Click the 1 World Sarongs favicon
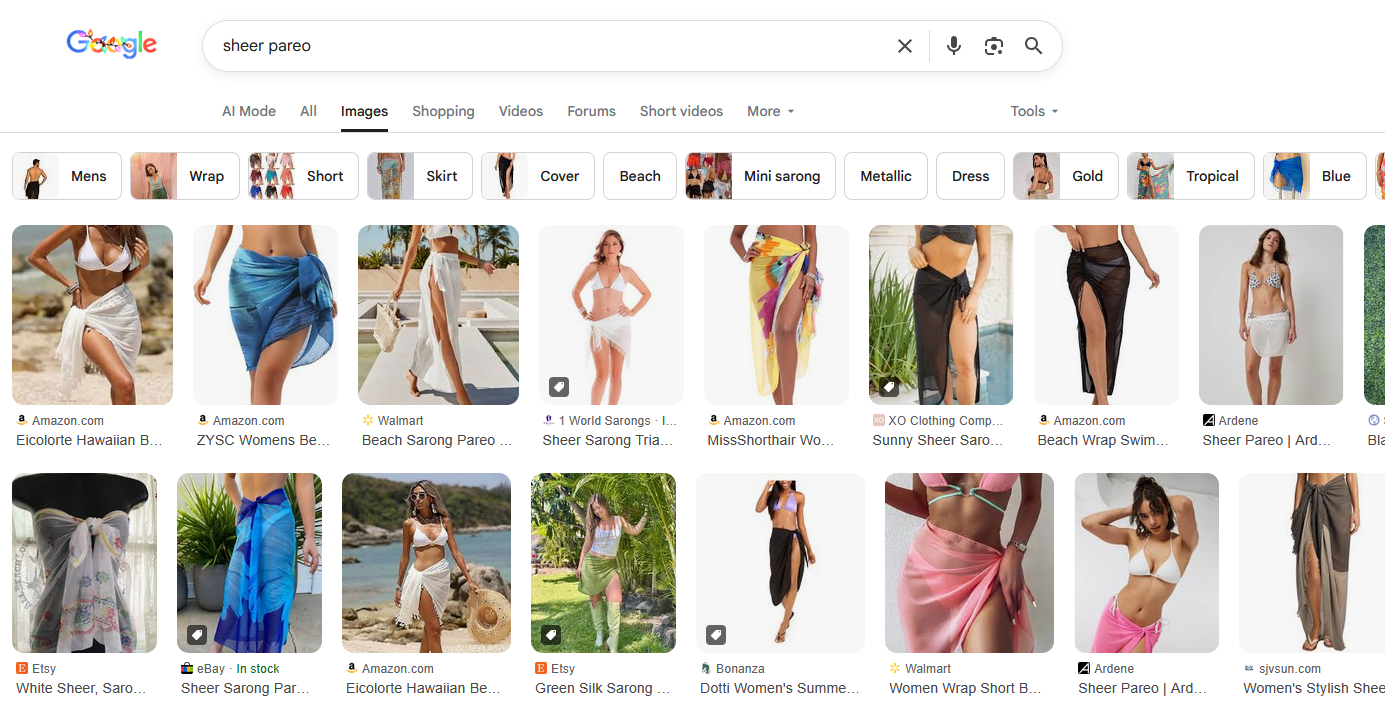1385x703 pixels. (549, 421)
